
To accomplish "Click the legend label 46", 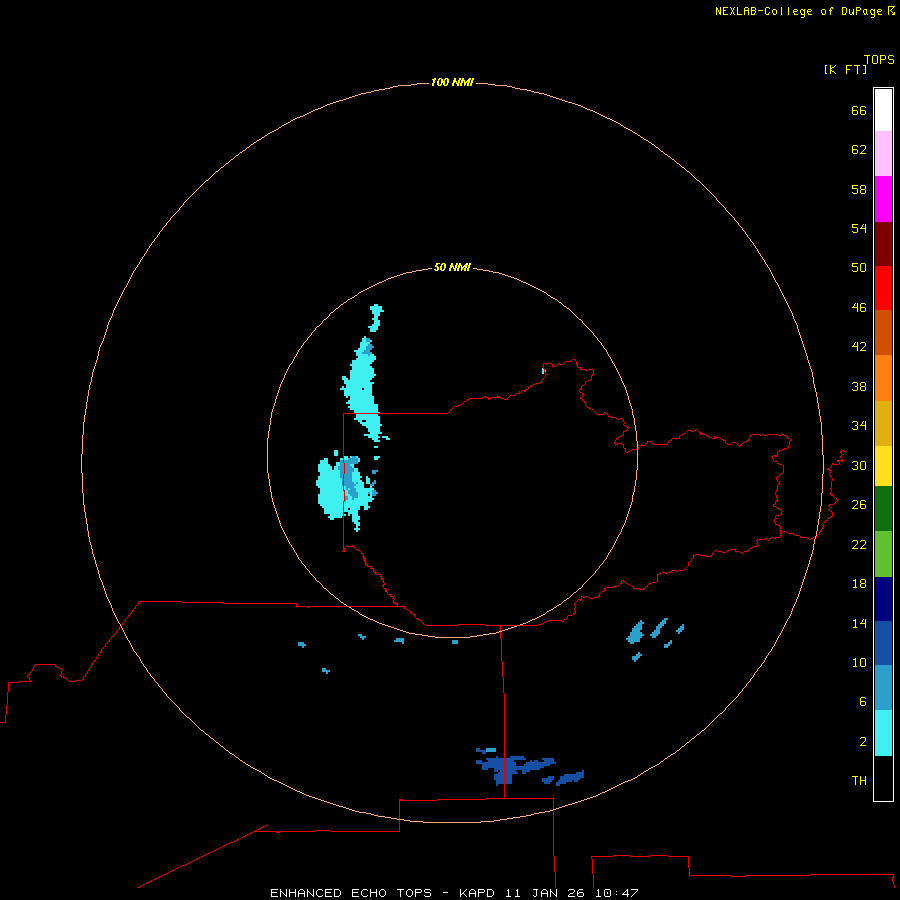I will point(859,308).
